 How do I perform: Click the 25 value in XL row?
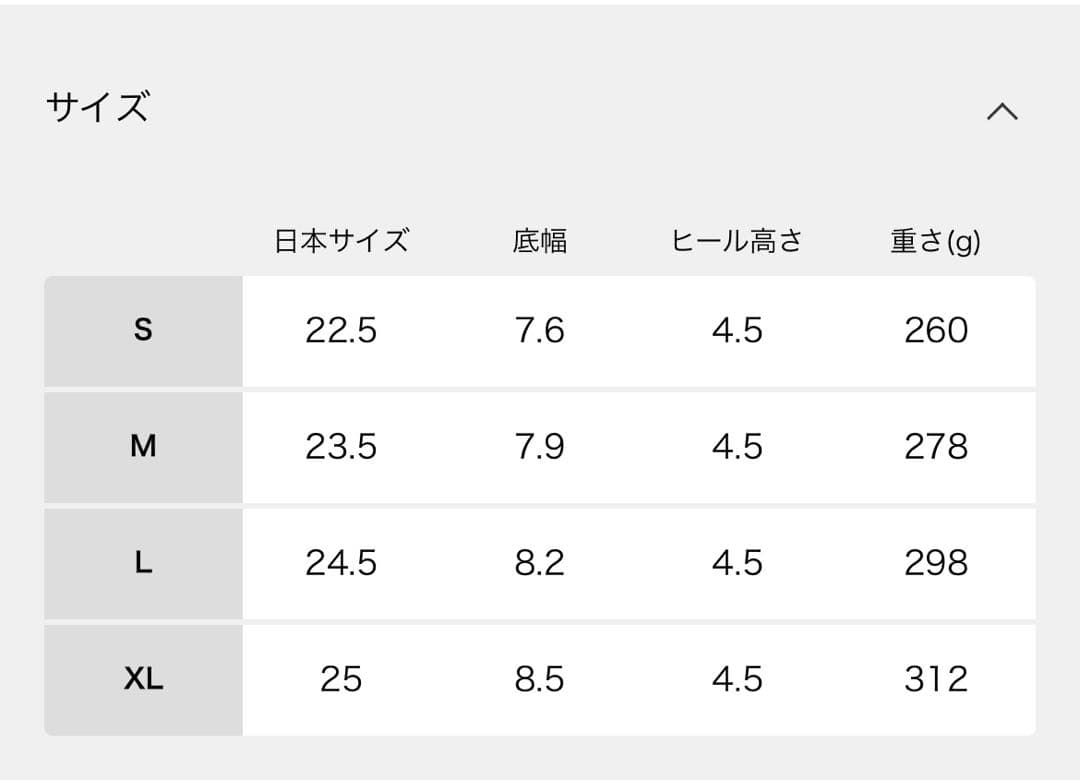(341, 679)
